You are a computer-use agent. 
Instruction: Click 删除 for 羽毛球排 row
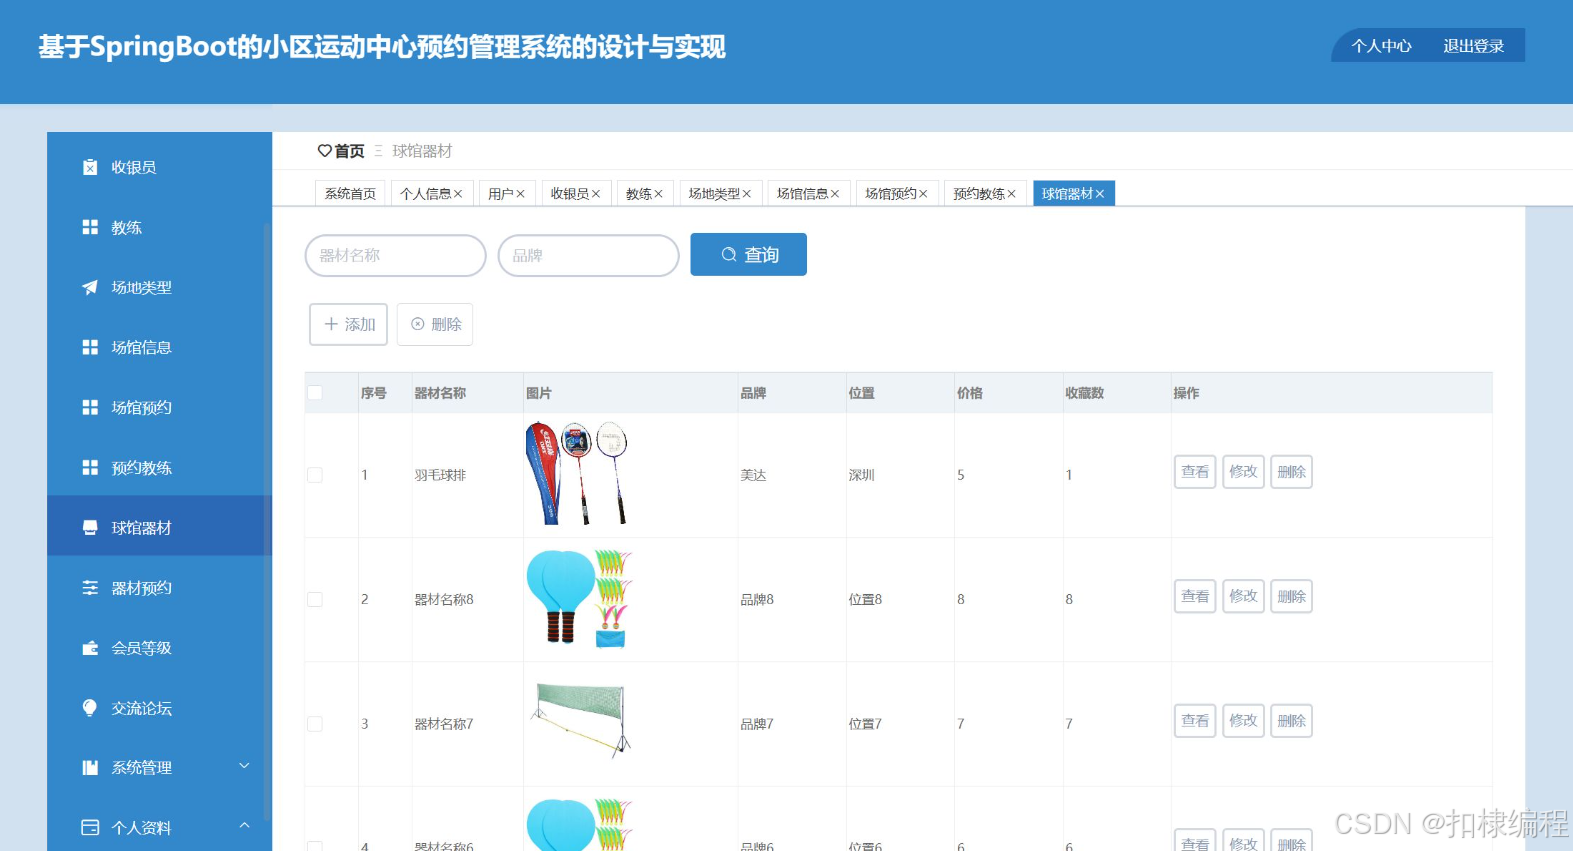pyautogui.click(x=1291, y=472)
